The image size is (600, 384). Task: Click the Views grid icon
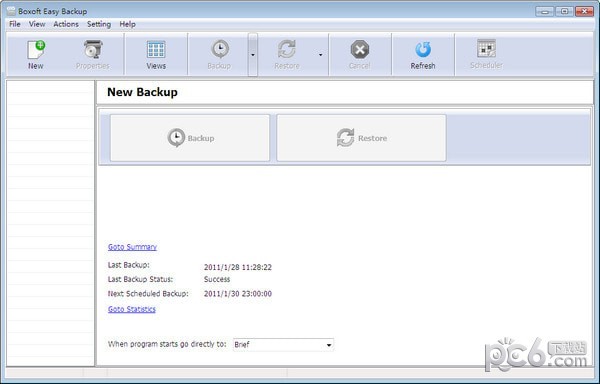[x=156, y=50]
